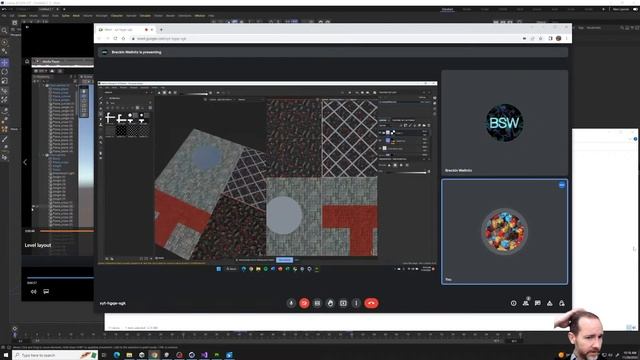Bookmark this page with the star icon

click(541, 38)
